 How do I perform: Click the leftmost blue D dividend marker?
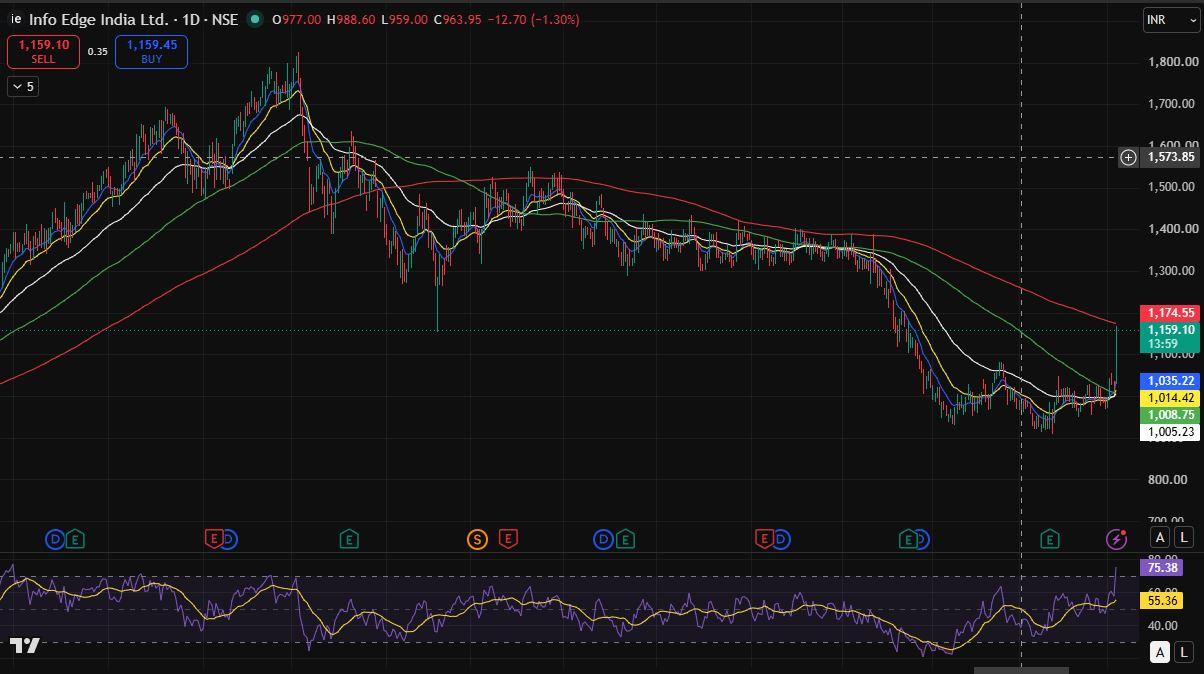point(55,540)
